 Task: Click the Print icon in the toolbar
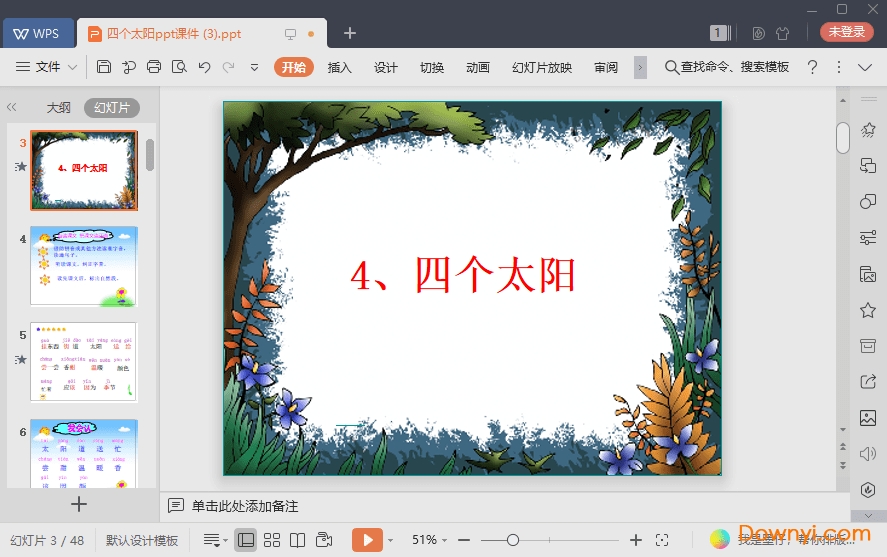[154, 67]
